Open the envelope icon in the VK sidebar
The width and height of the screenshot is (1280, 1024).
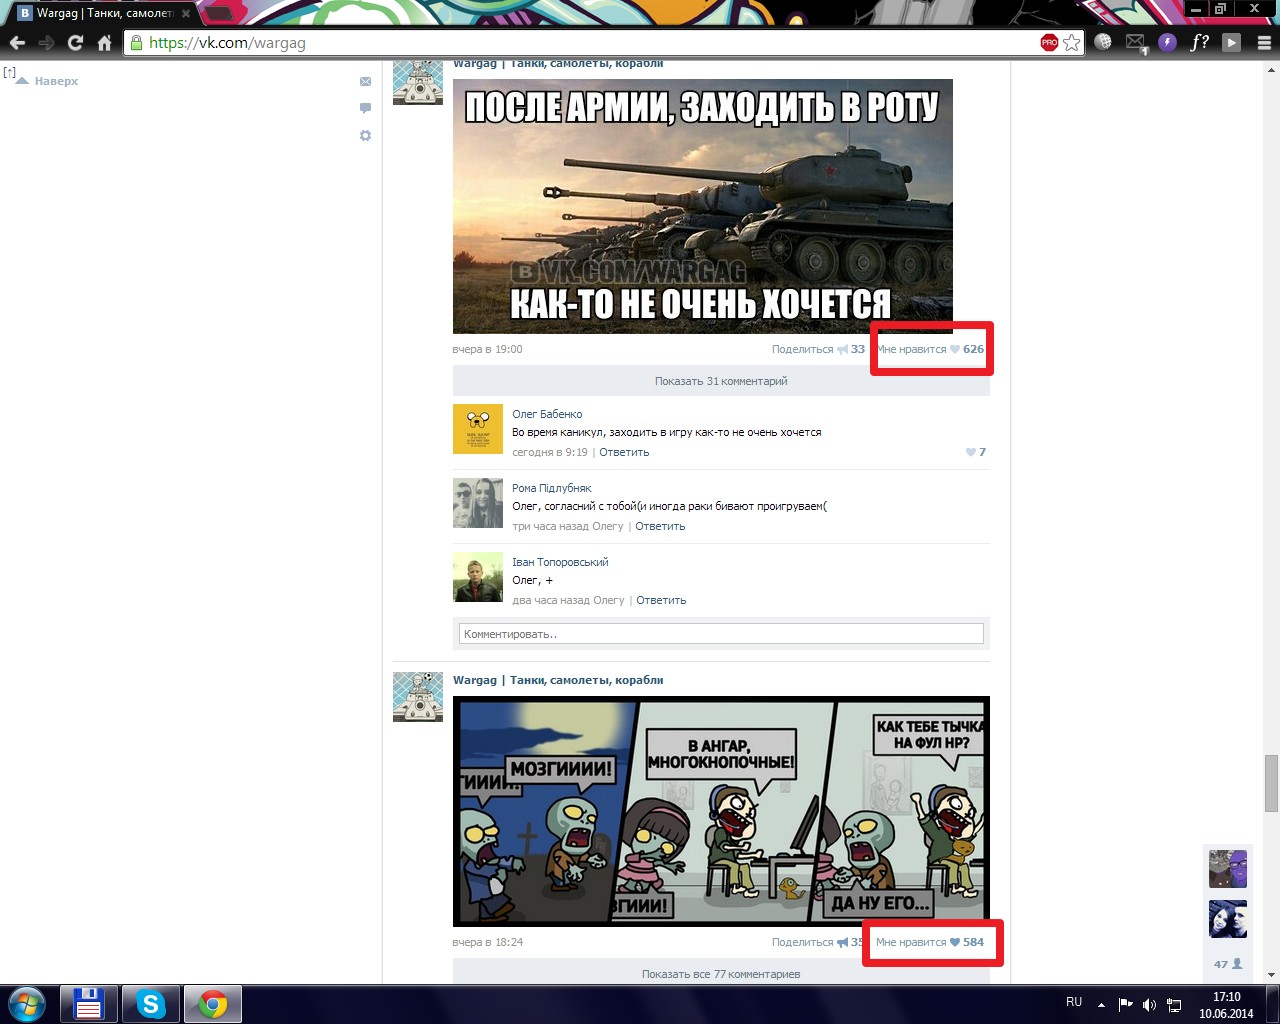(365, 81)
